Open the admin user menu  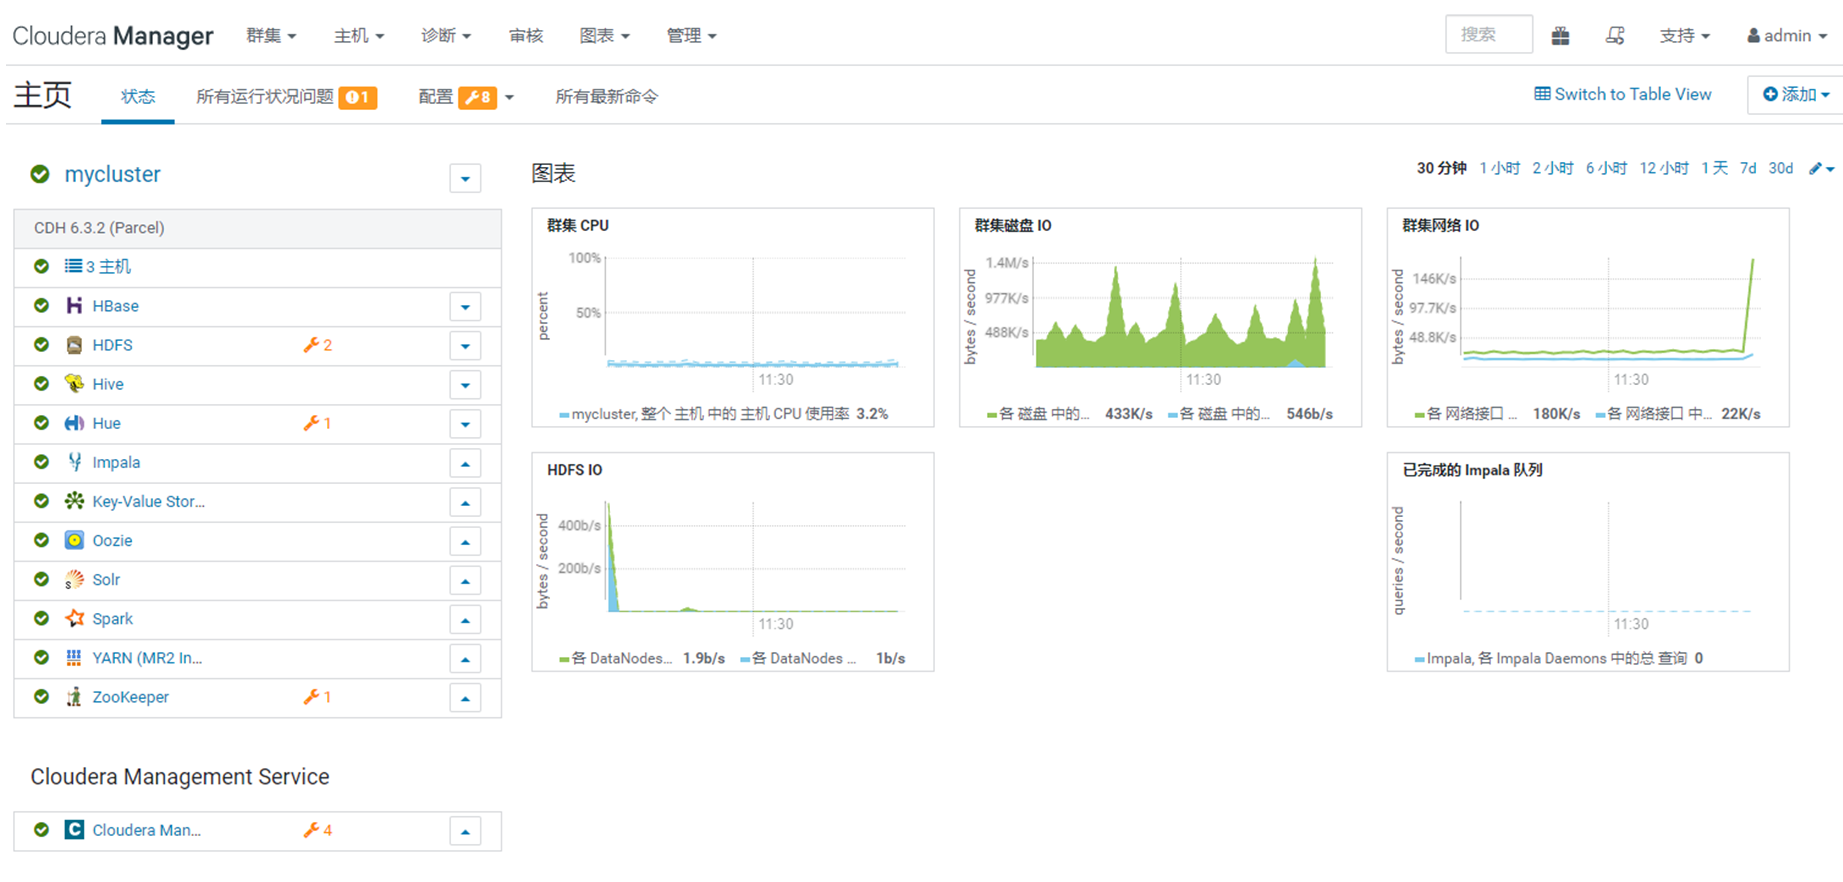coord(1787,36)
